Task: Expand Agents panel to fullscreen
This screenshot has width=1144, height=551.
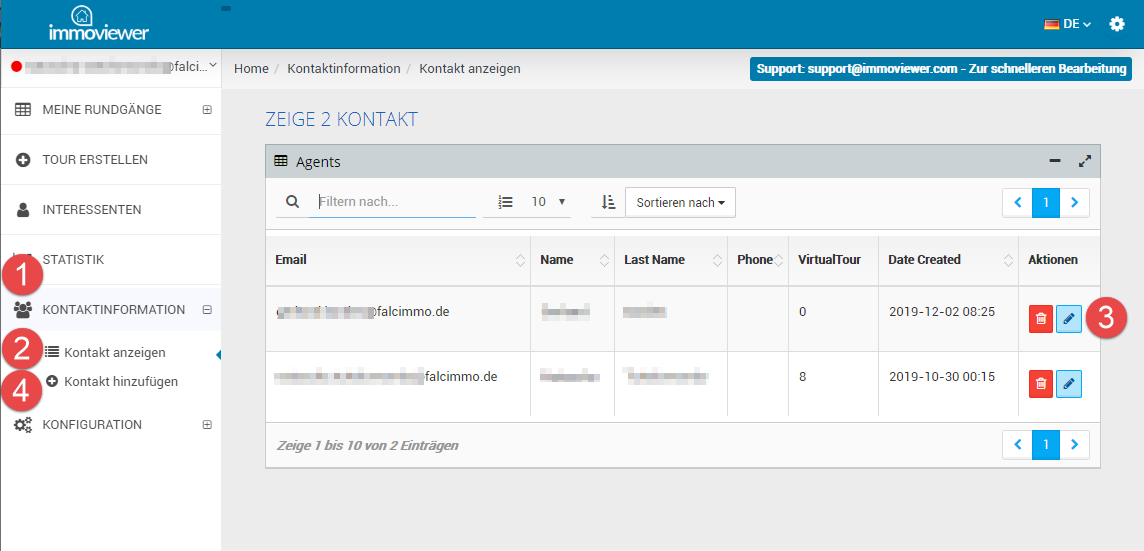Action: tap(1084, 161)
